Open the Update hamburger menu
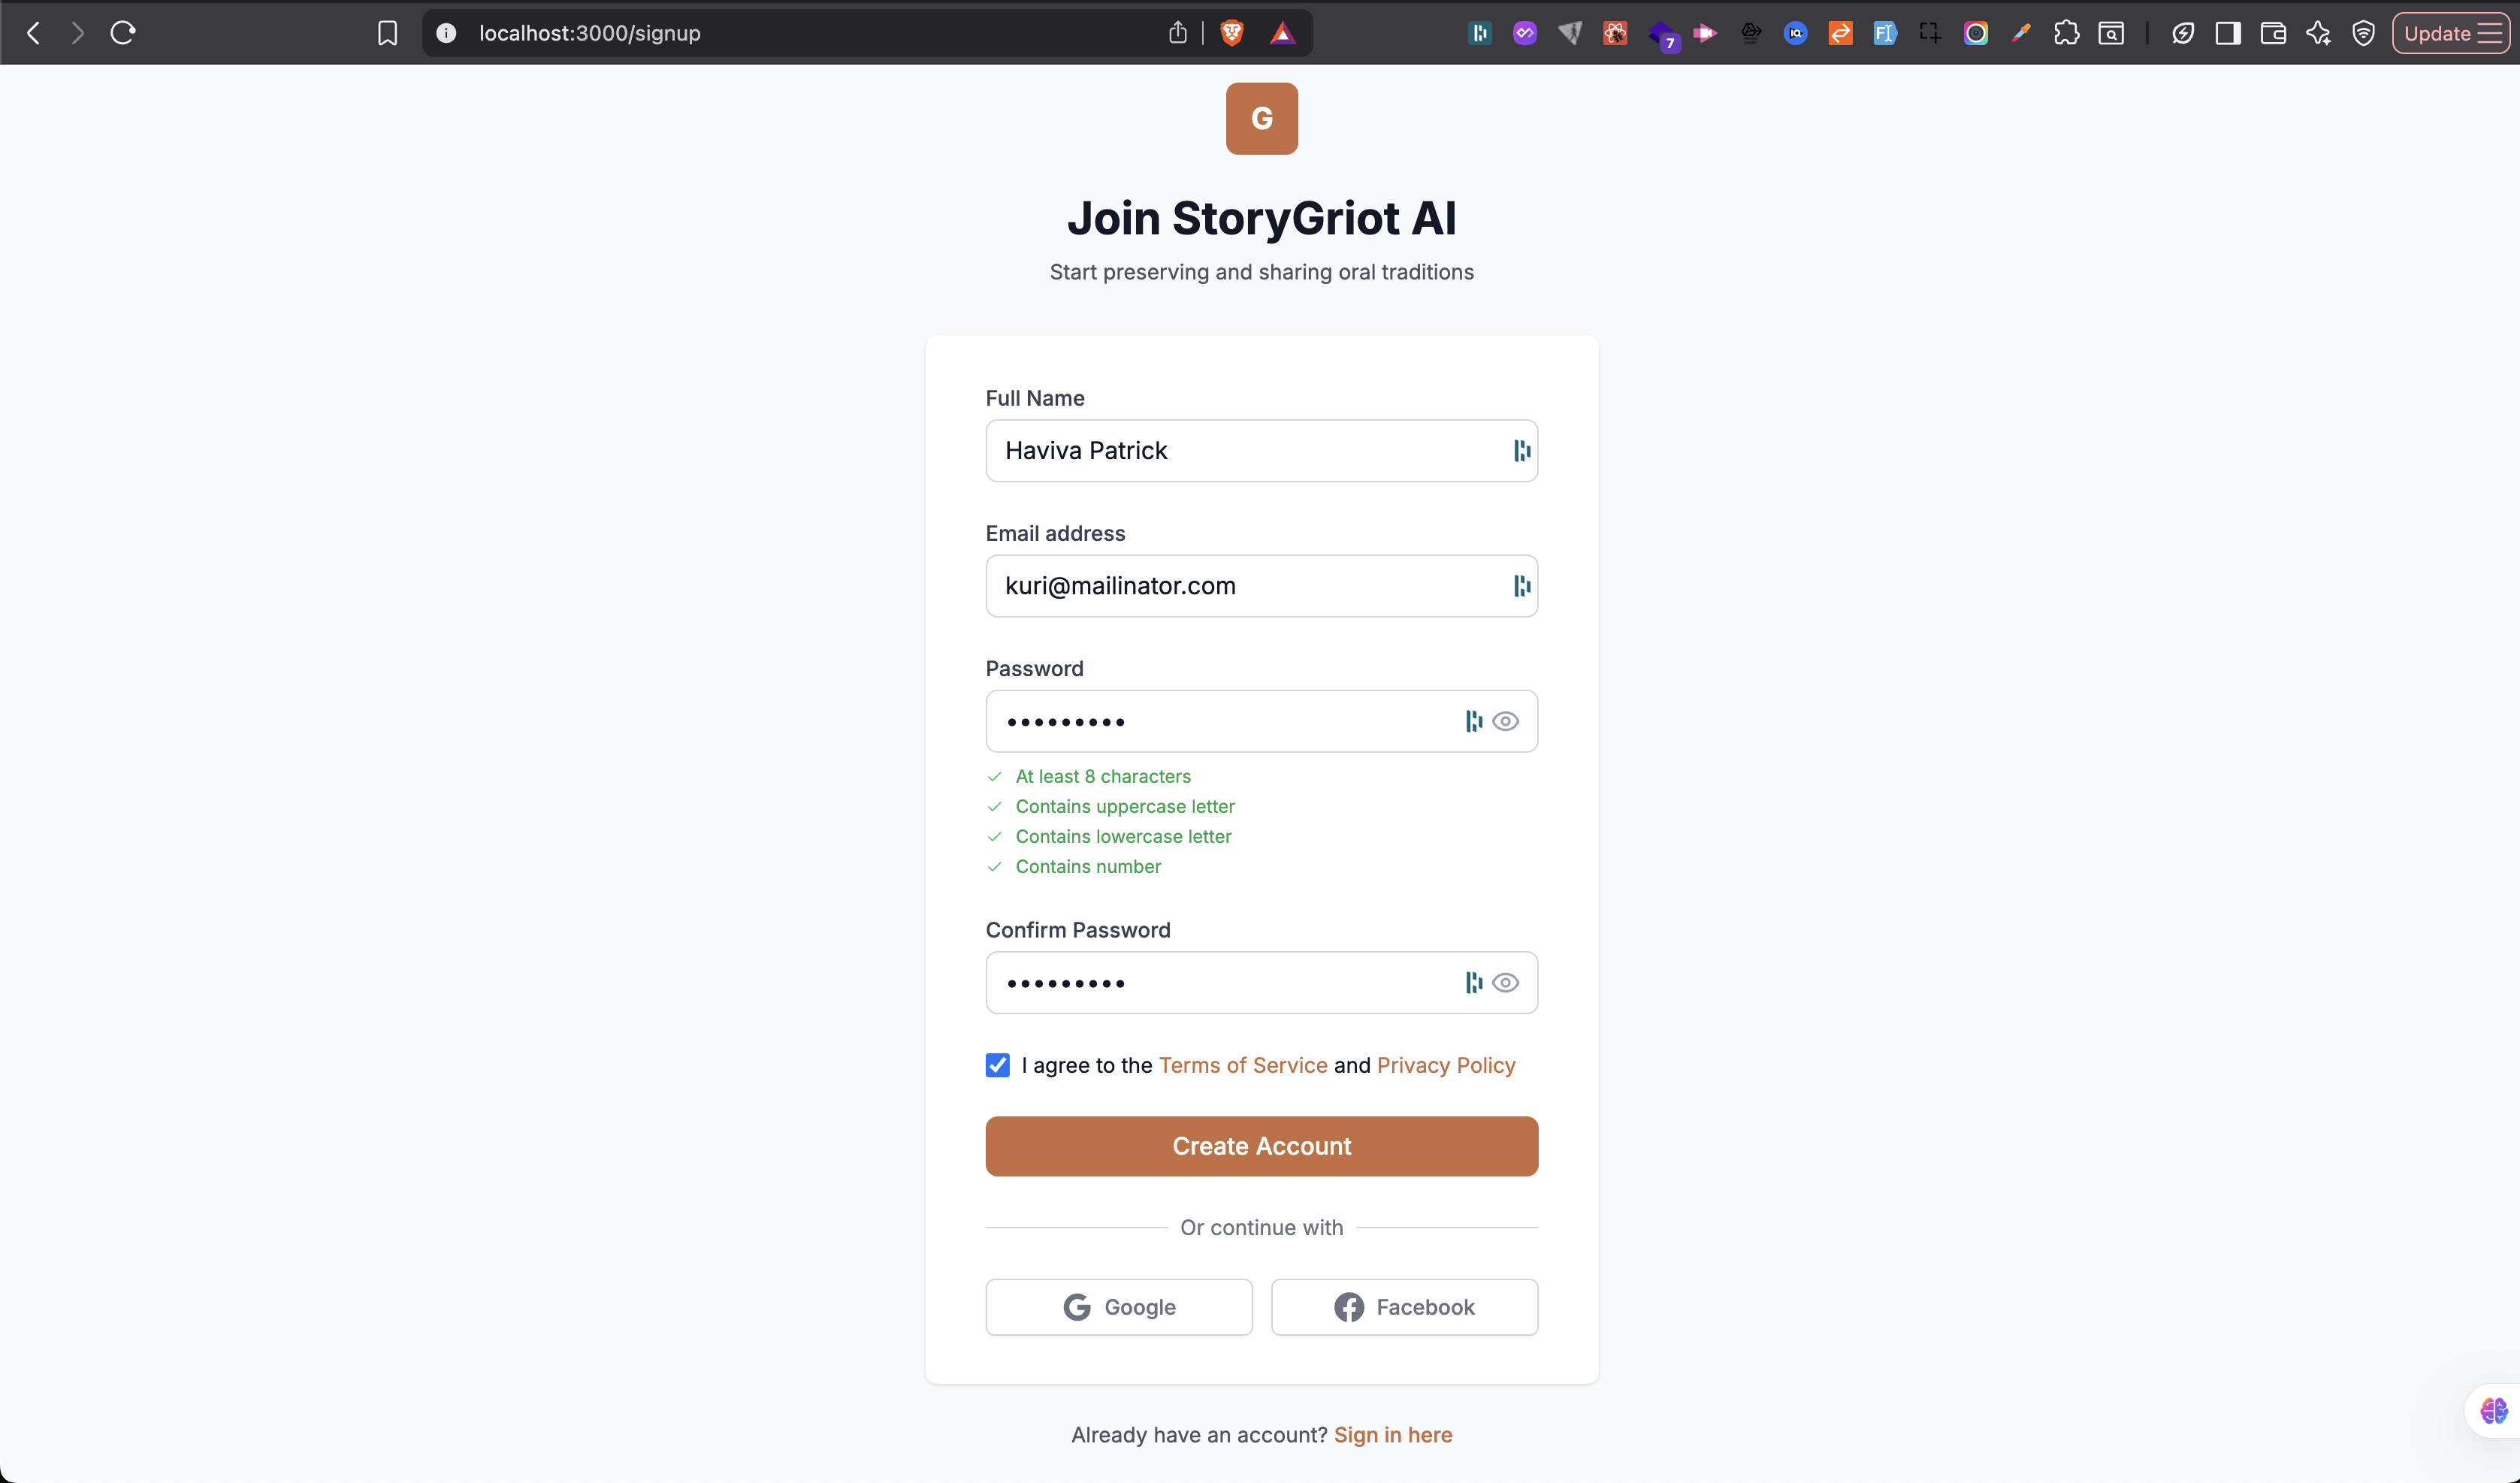This screenshot has height=1483, width=2520. 2452,33
